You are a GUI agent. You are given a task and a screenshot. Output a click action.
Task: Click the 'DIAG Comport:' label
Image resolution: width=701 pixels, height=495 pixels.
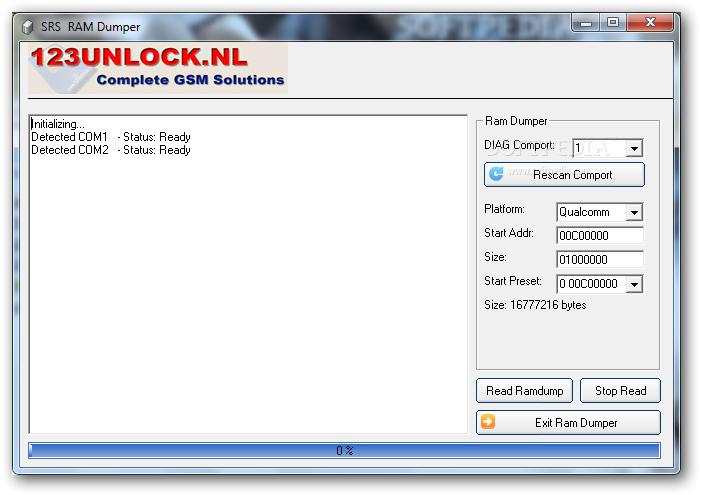519,145
